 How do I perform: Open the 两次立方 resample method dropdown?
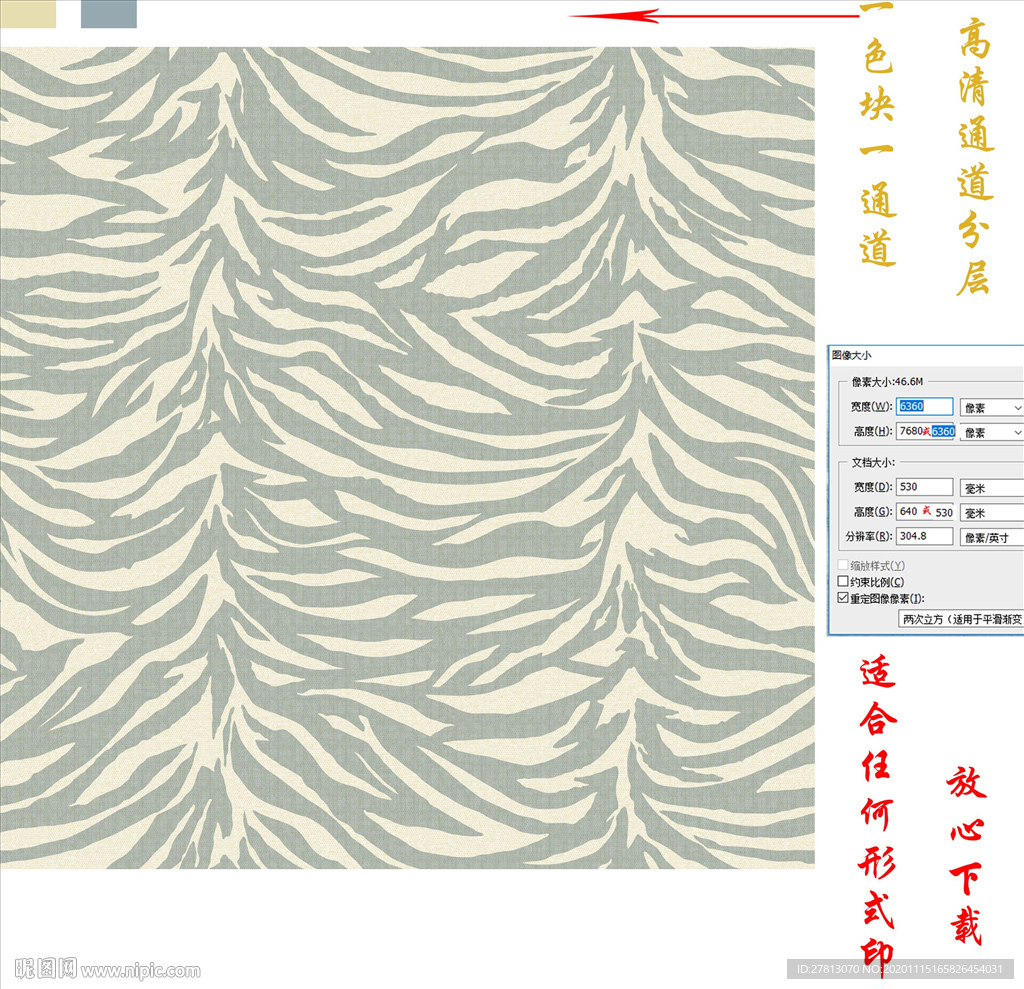[x=961, y=619]
